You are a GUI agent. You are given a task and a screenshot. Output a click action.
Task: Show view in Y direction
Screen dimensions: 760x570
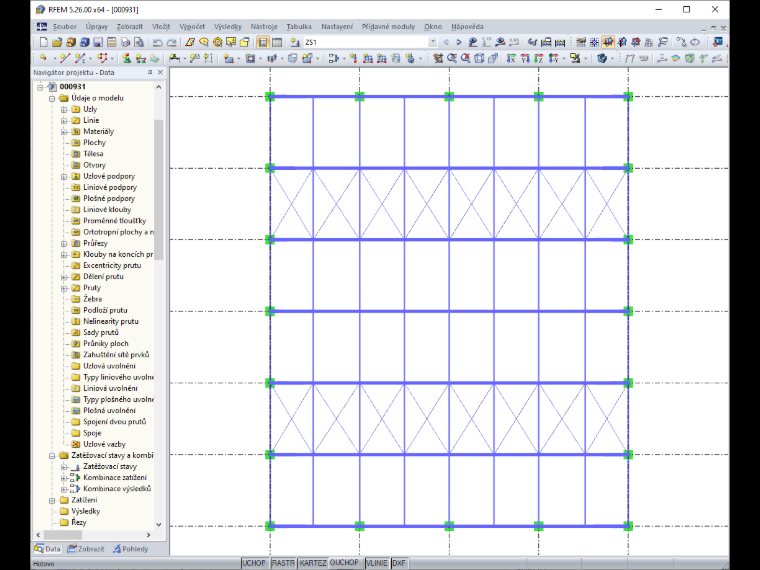pyautogui.click(x=525, y=58)
